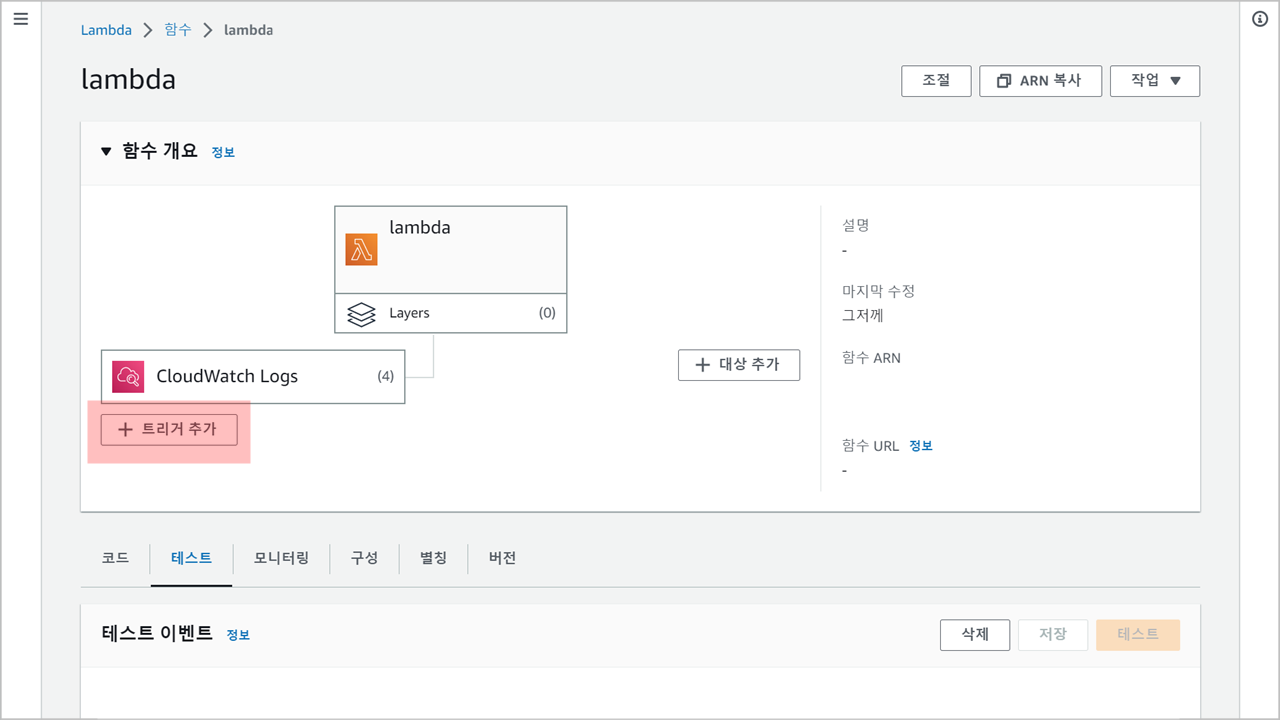Switch to the 모니터링 tab
This screenshot has height=720, width=1280.
coord(281,558)
